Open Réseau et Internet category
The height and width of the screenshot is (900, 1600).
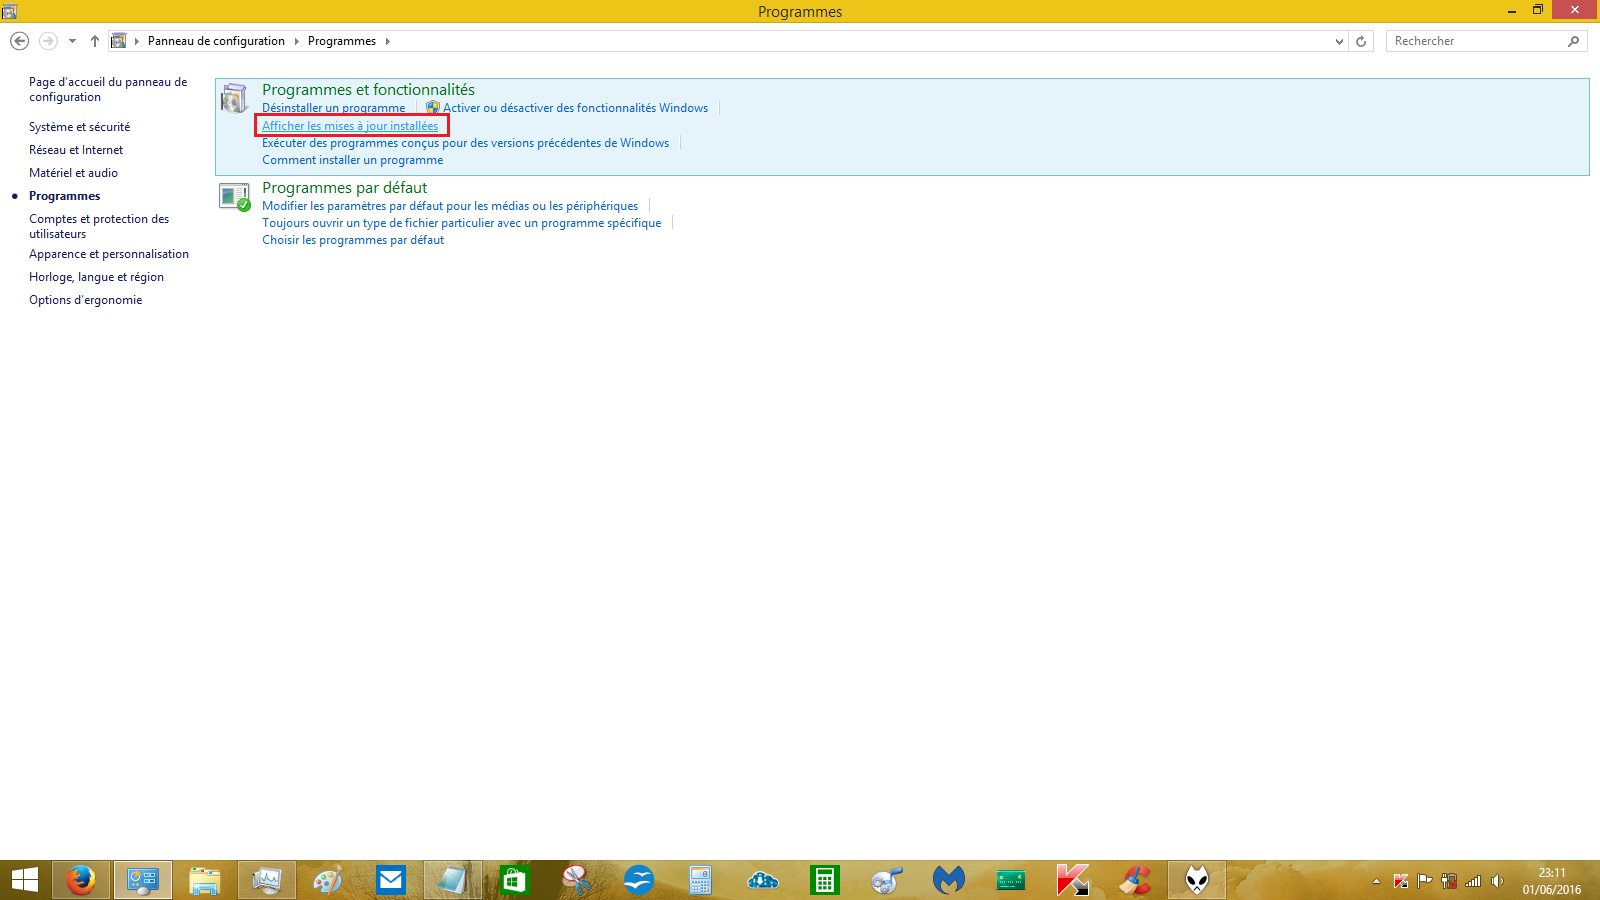click(76, 150)
